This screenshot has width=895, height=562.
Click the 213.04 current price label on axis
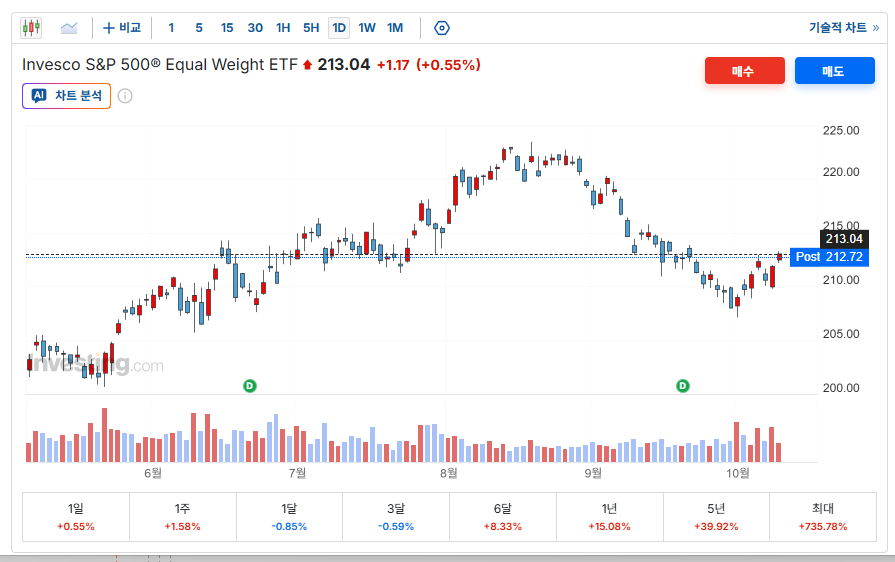pyautogui.click(x=844, y=239)
